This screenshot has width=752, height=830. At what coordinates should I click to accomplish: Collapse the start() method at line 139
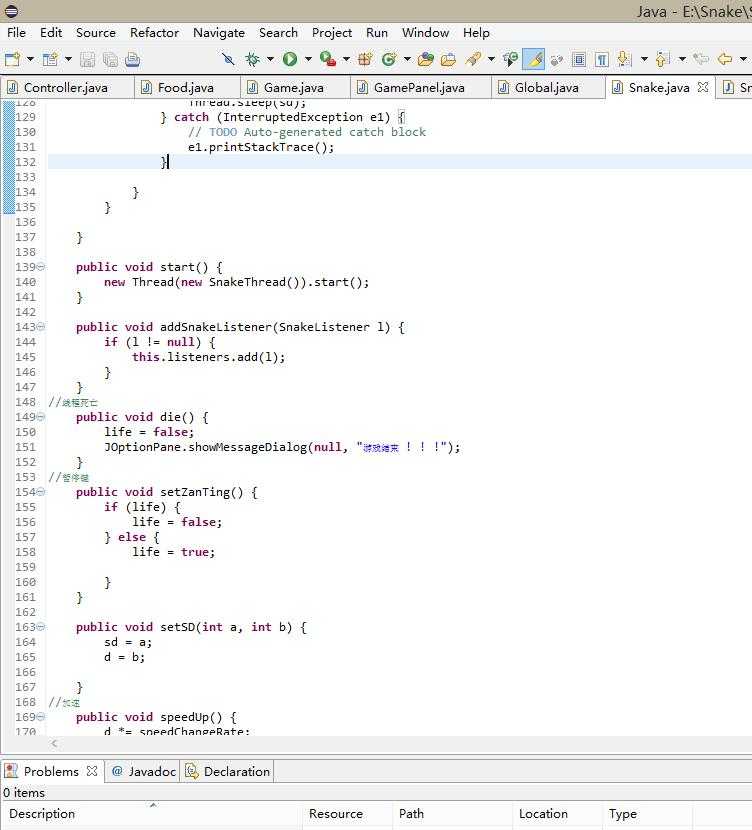[x=41, y=267]
